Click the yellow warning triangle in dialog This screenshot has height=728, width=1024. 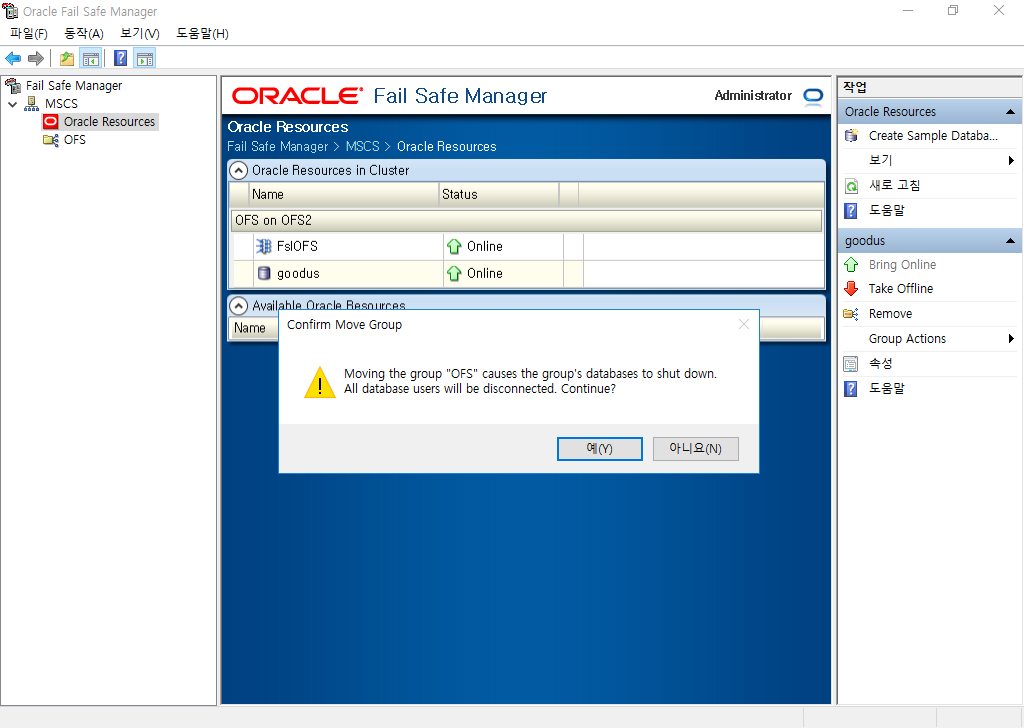[320, 383]
